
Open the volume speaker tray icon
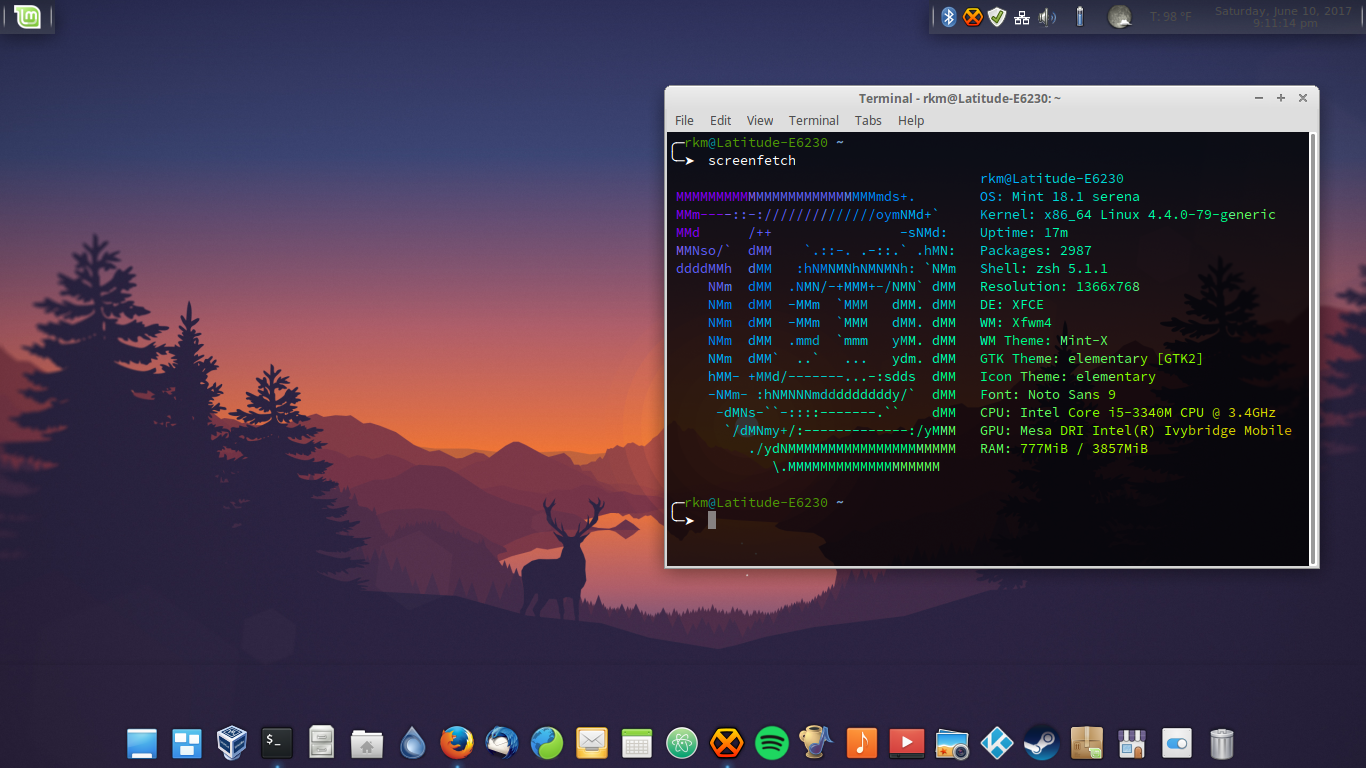1047,16
